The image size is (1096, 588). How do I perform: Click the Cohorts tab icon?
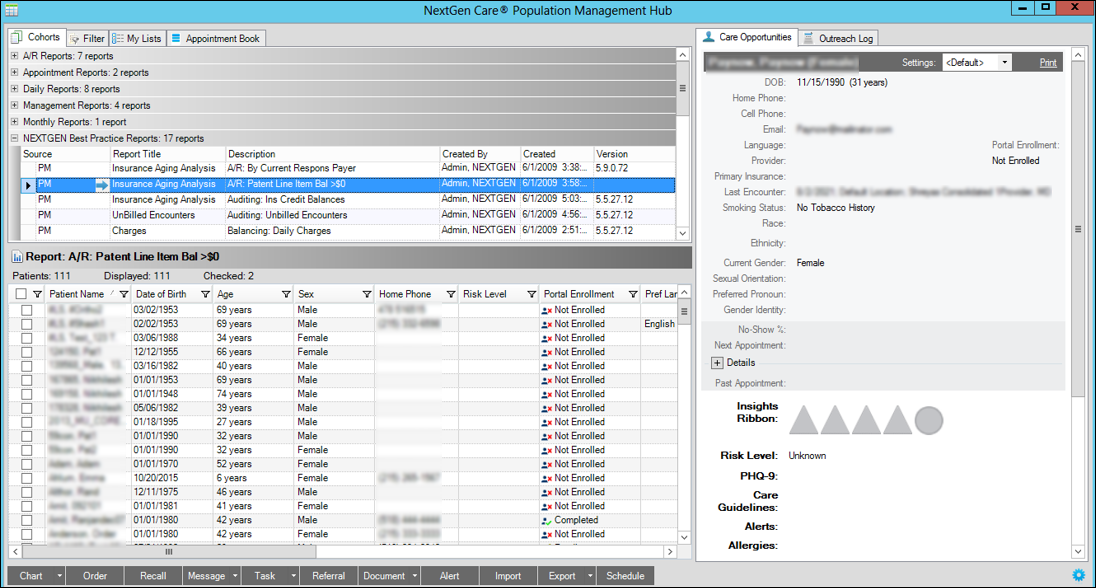[x=17, y=37]
